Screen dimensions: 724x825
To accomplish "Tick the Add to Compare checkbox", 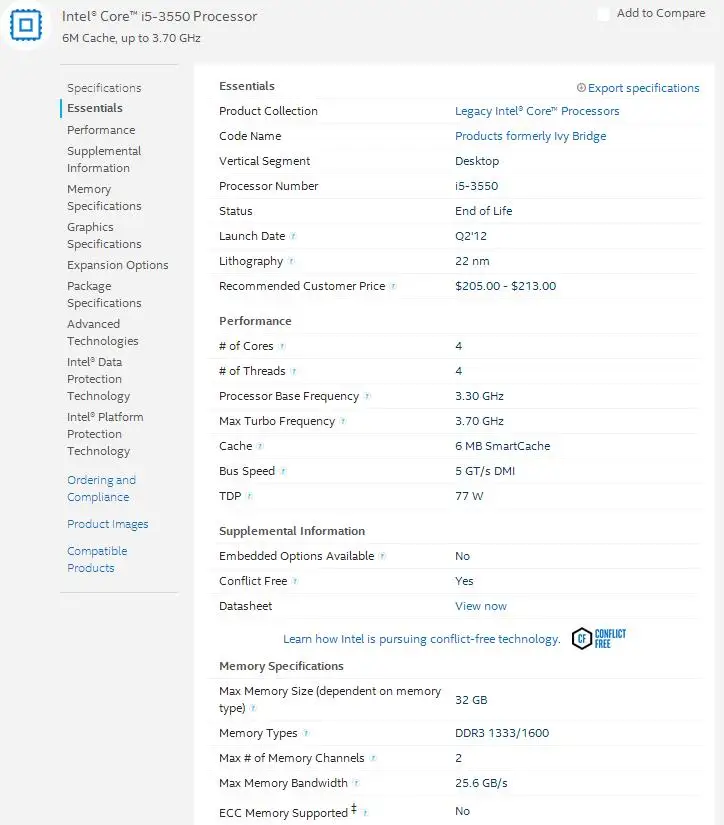I will (603, 14).
